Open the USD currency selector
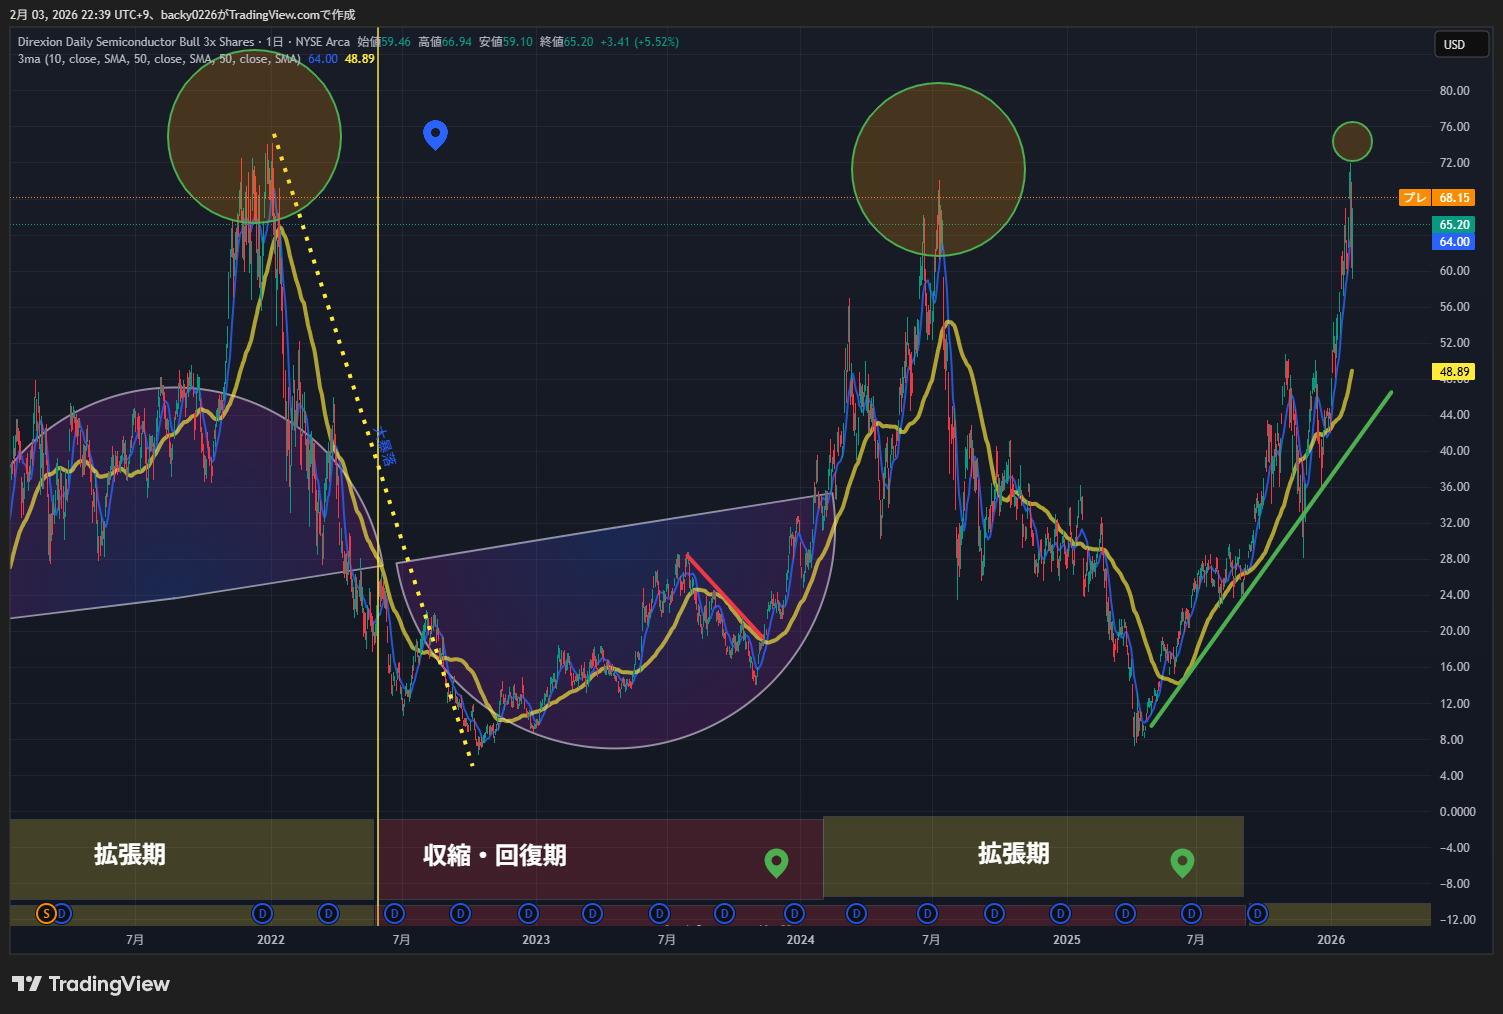This screenshot has width=1503, height=1014. coord(1460,44)
